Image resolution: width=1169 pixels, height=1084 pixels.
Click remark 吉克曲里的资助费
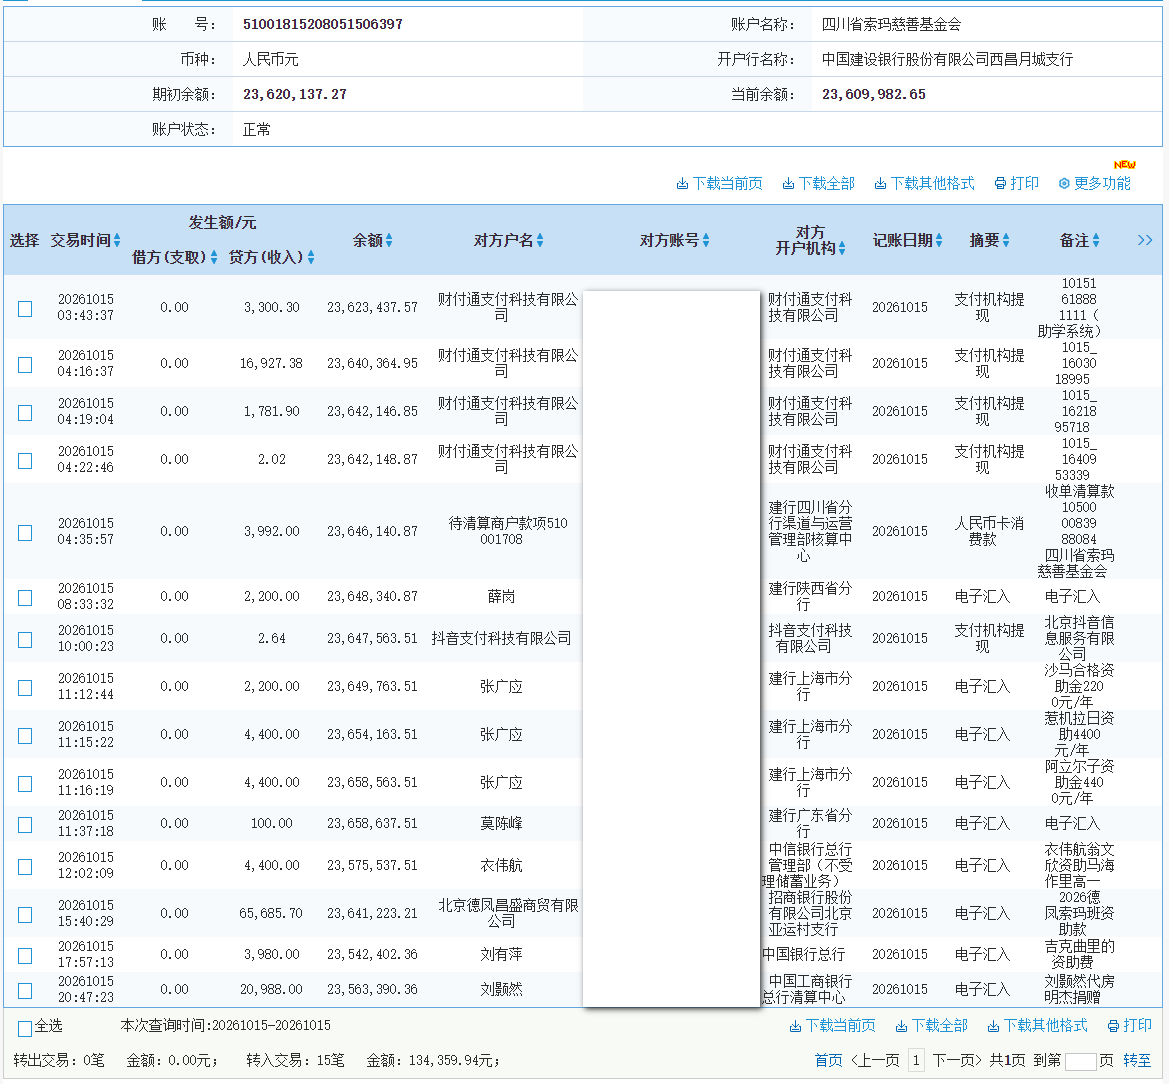pos(1080,954)
